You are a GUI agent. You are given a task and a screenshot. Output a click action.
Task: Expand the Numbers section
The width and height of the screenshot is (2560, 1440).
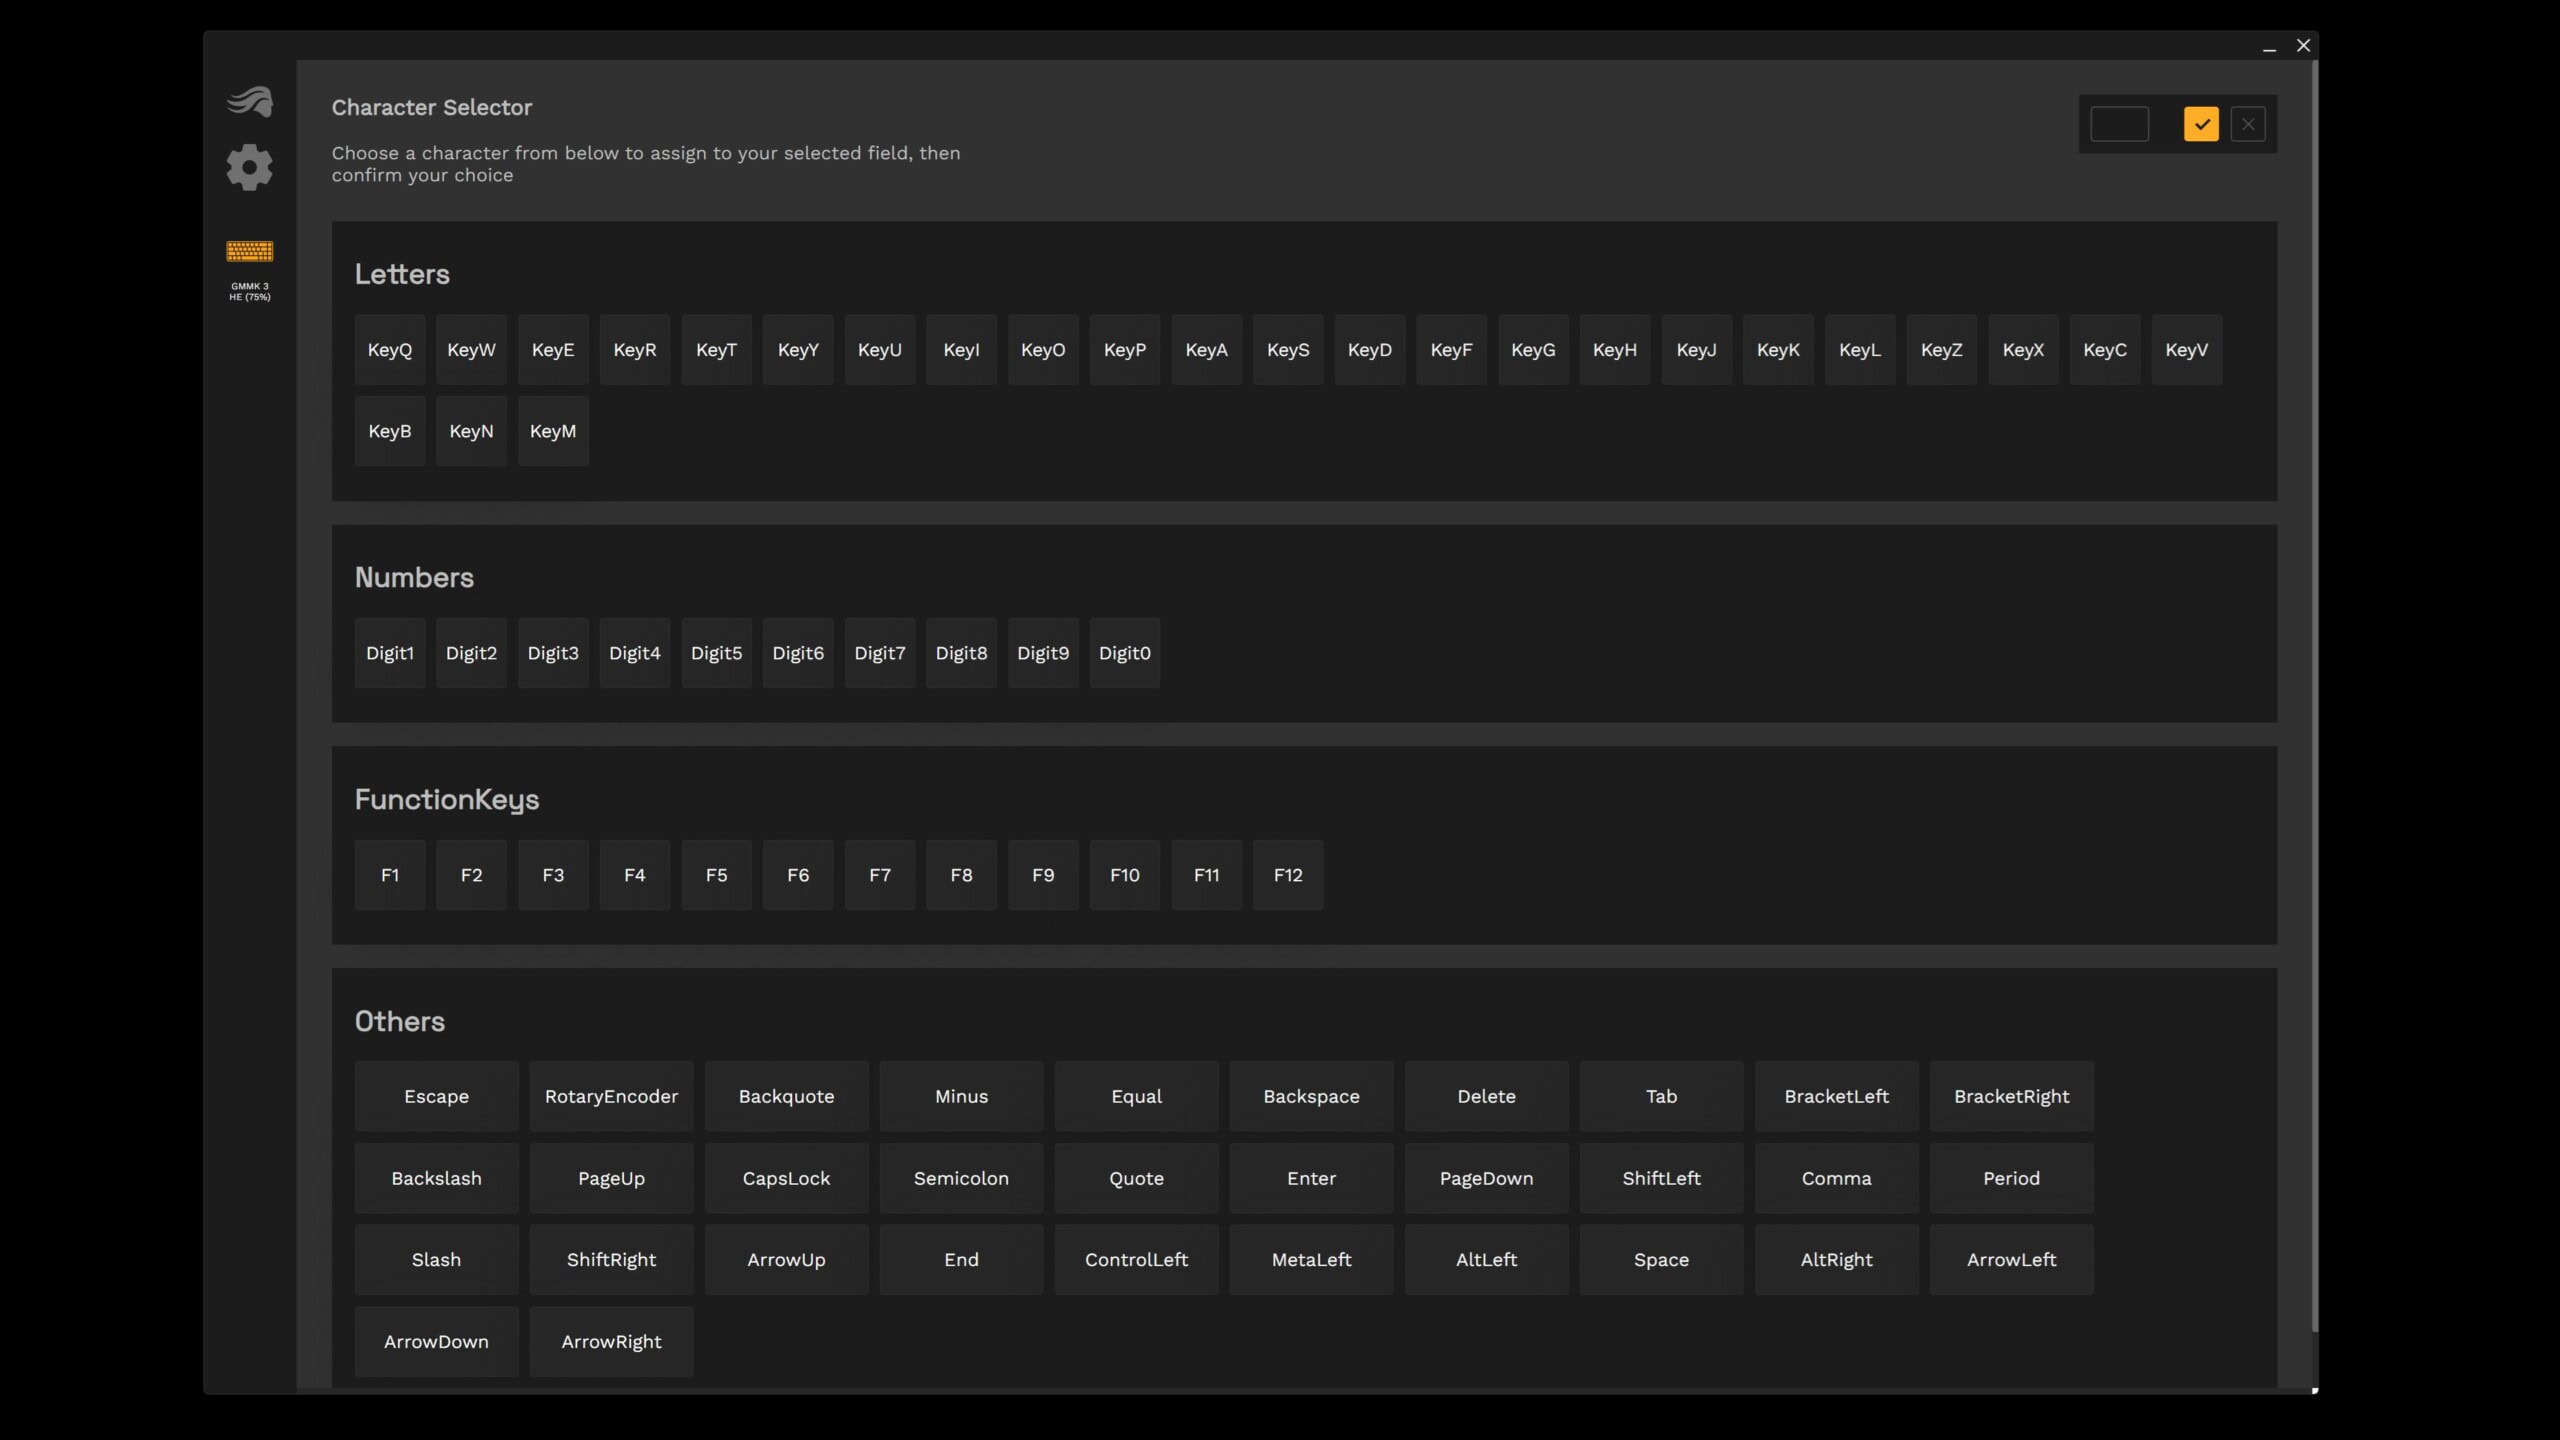(x=413, y=575)
